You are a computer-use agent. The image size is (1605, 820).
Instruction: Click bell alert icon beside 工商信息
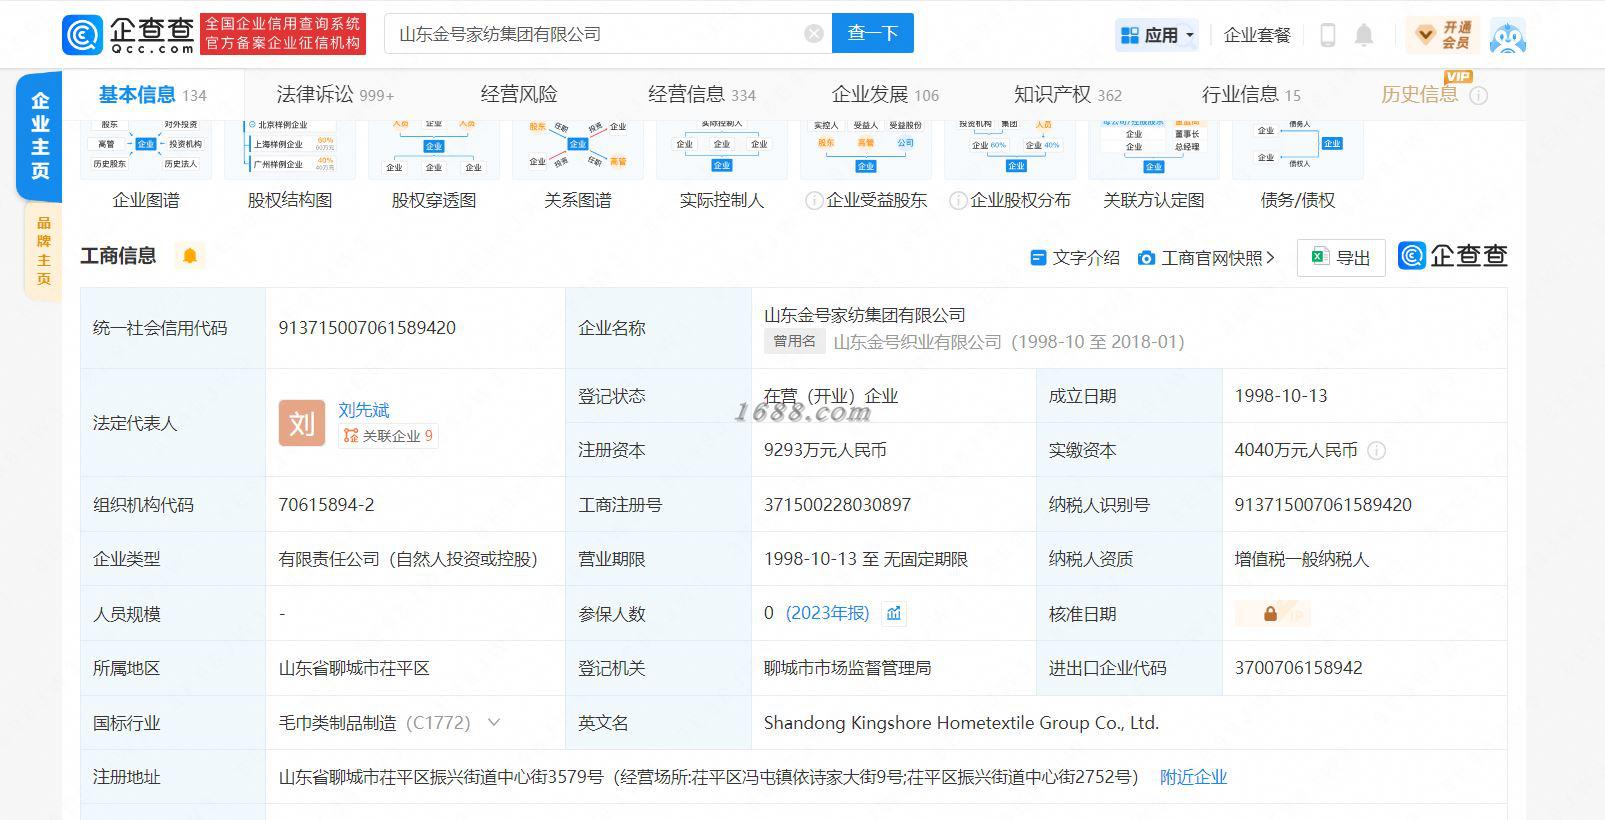pos(189,256)
